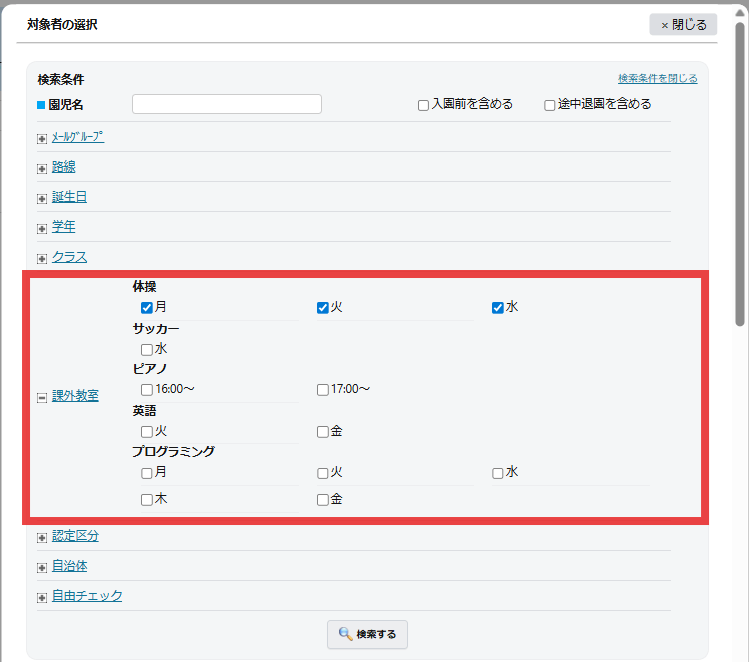Image resolution: width=749 pixels, height=662 pixels.
Task: Check プログラミング 火 checkbox
Action: tap(322, 473)
